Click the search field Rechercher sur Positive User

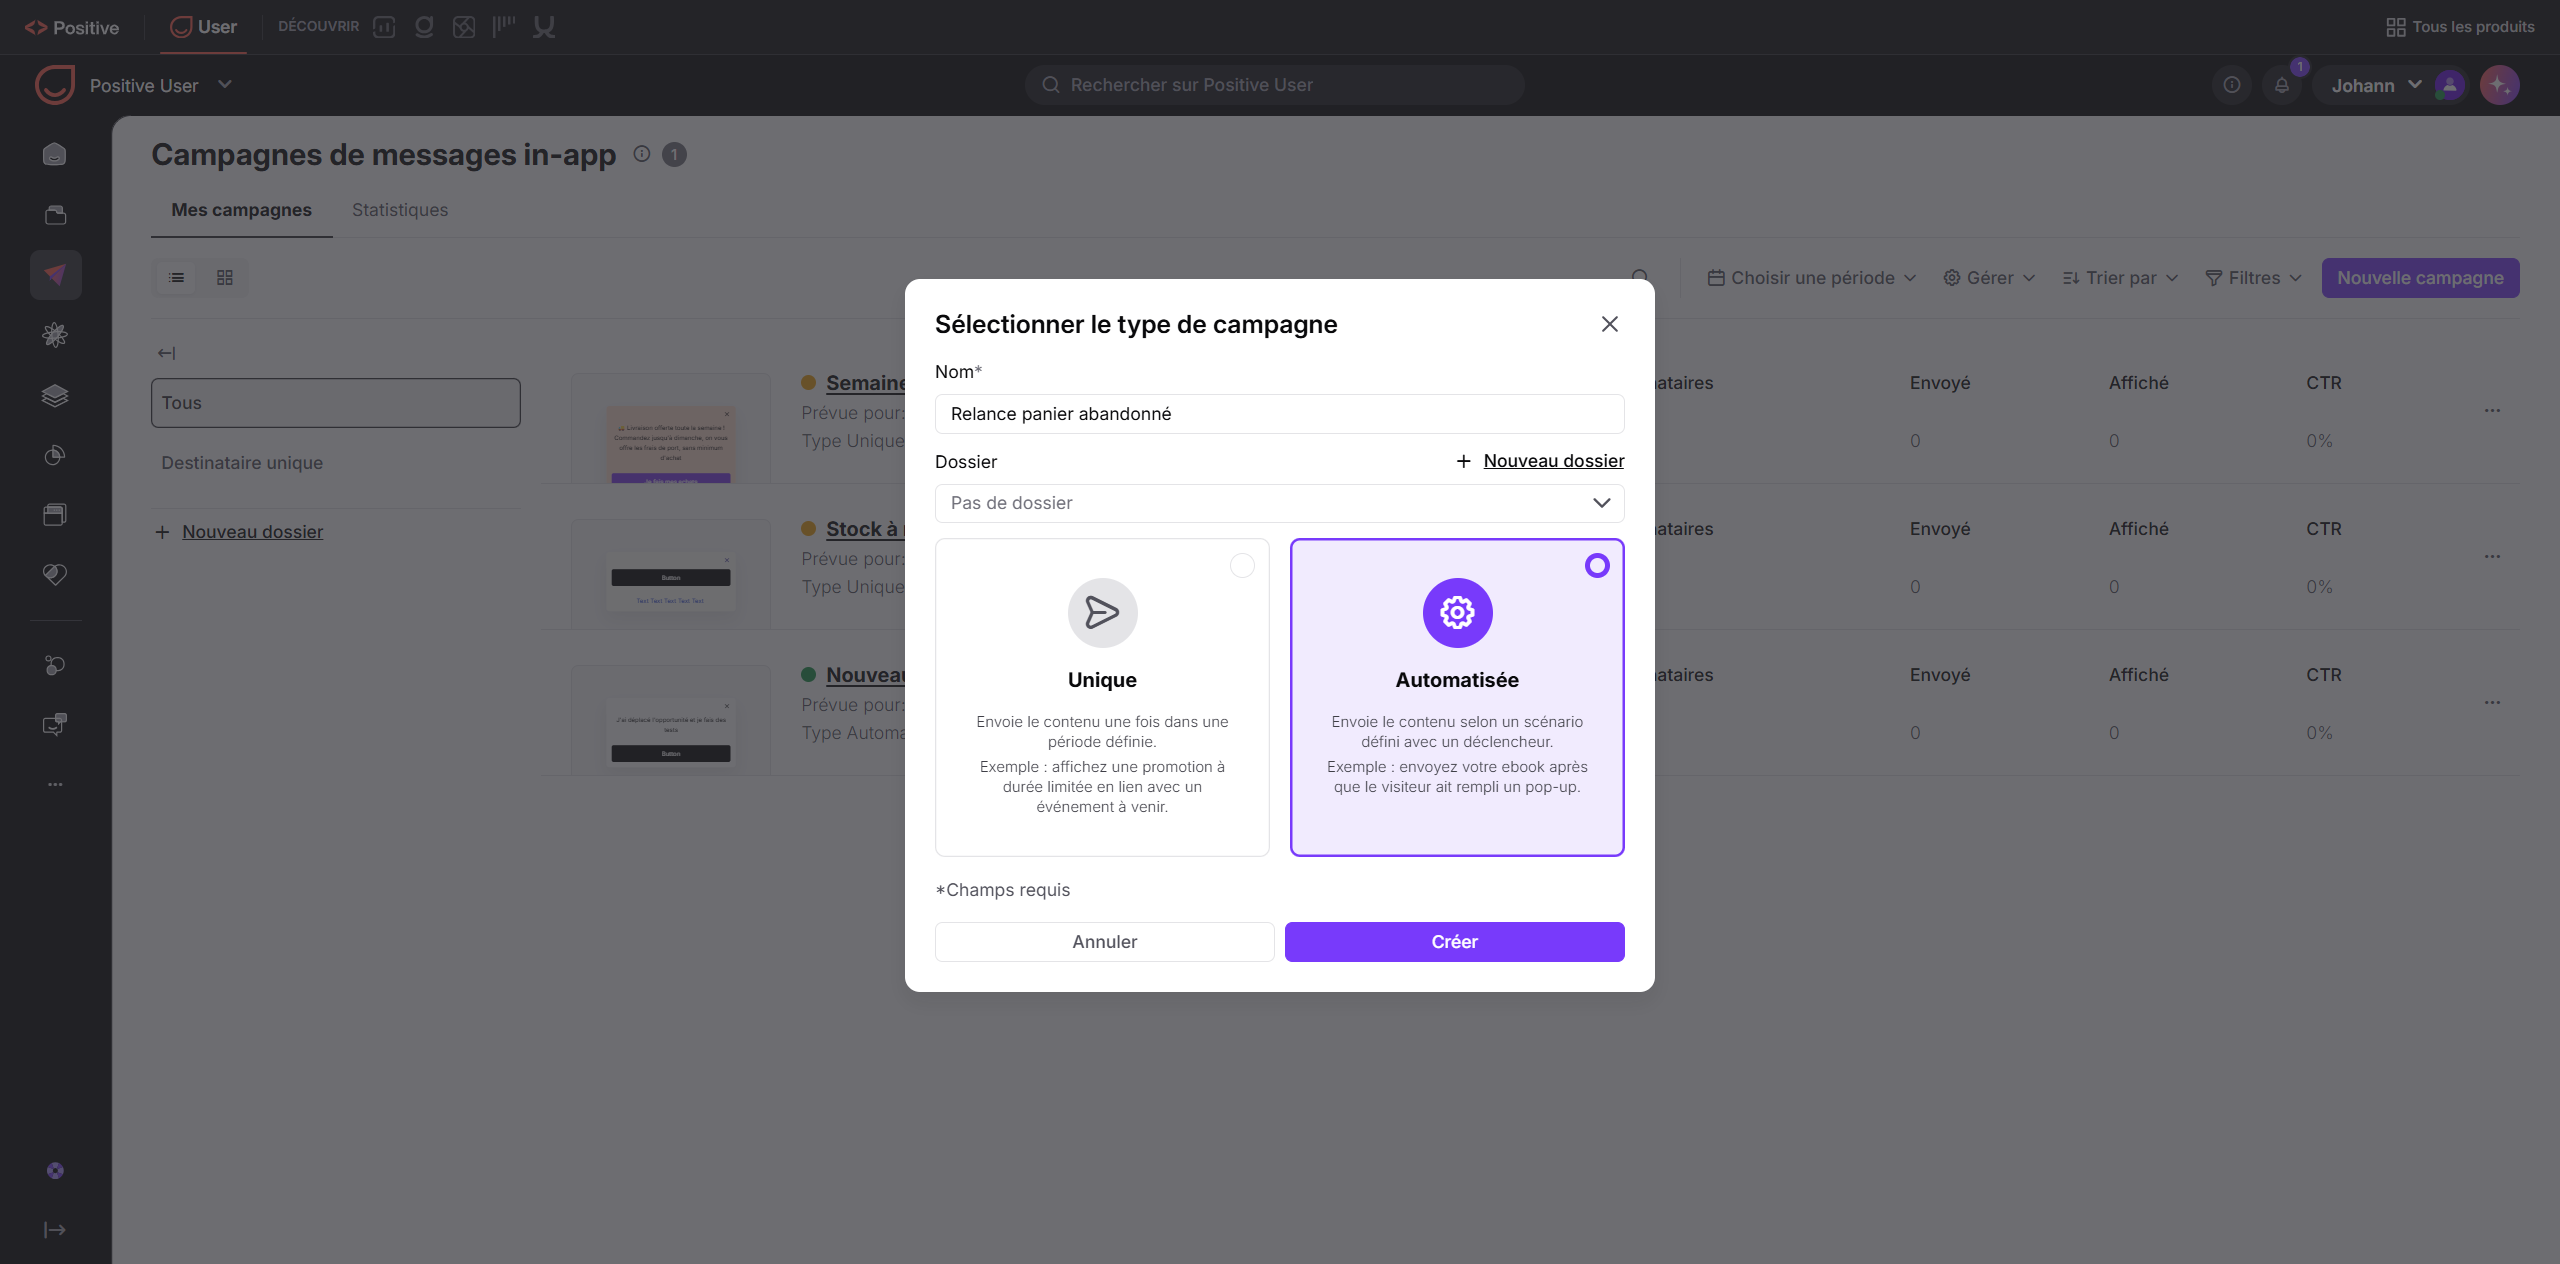(x=1274, y=85)
